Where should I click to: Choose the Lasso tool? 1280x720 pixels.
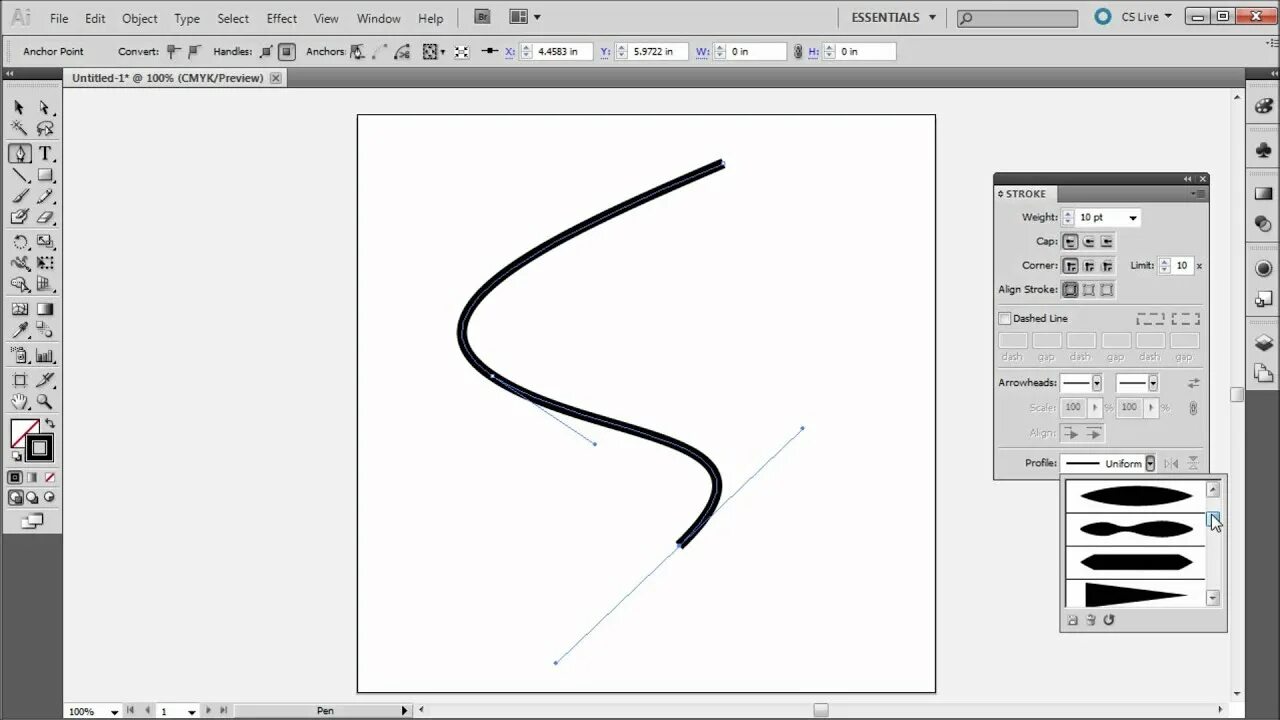click(45, 129)
